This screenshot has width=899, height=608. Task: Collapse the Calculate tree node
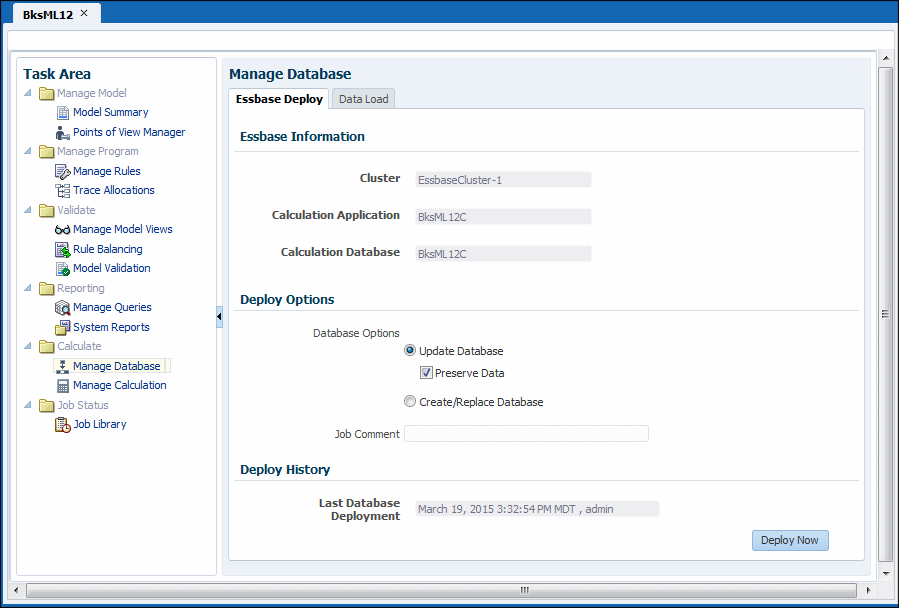click(28, 346)
